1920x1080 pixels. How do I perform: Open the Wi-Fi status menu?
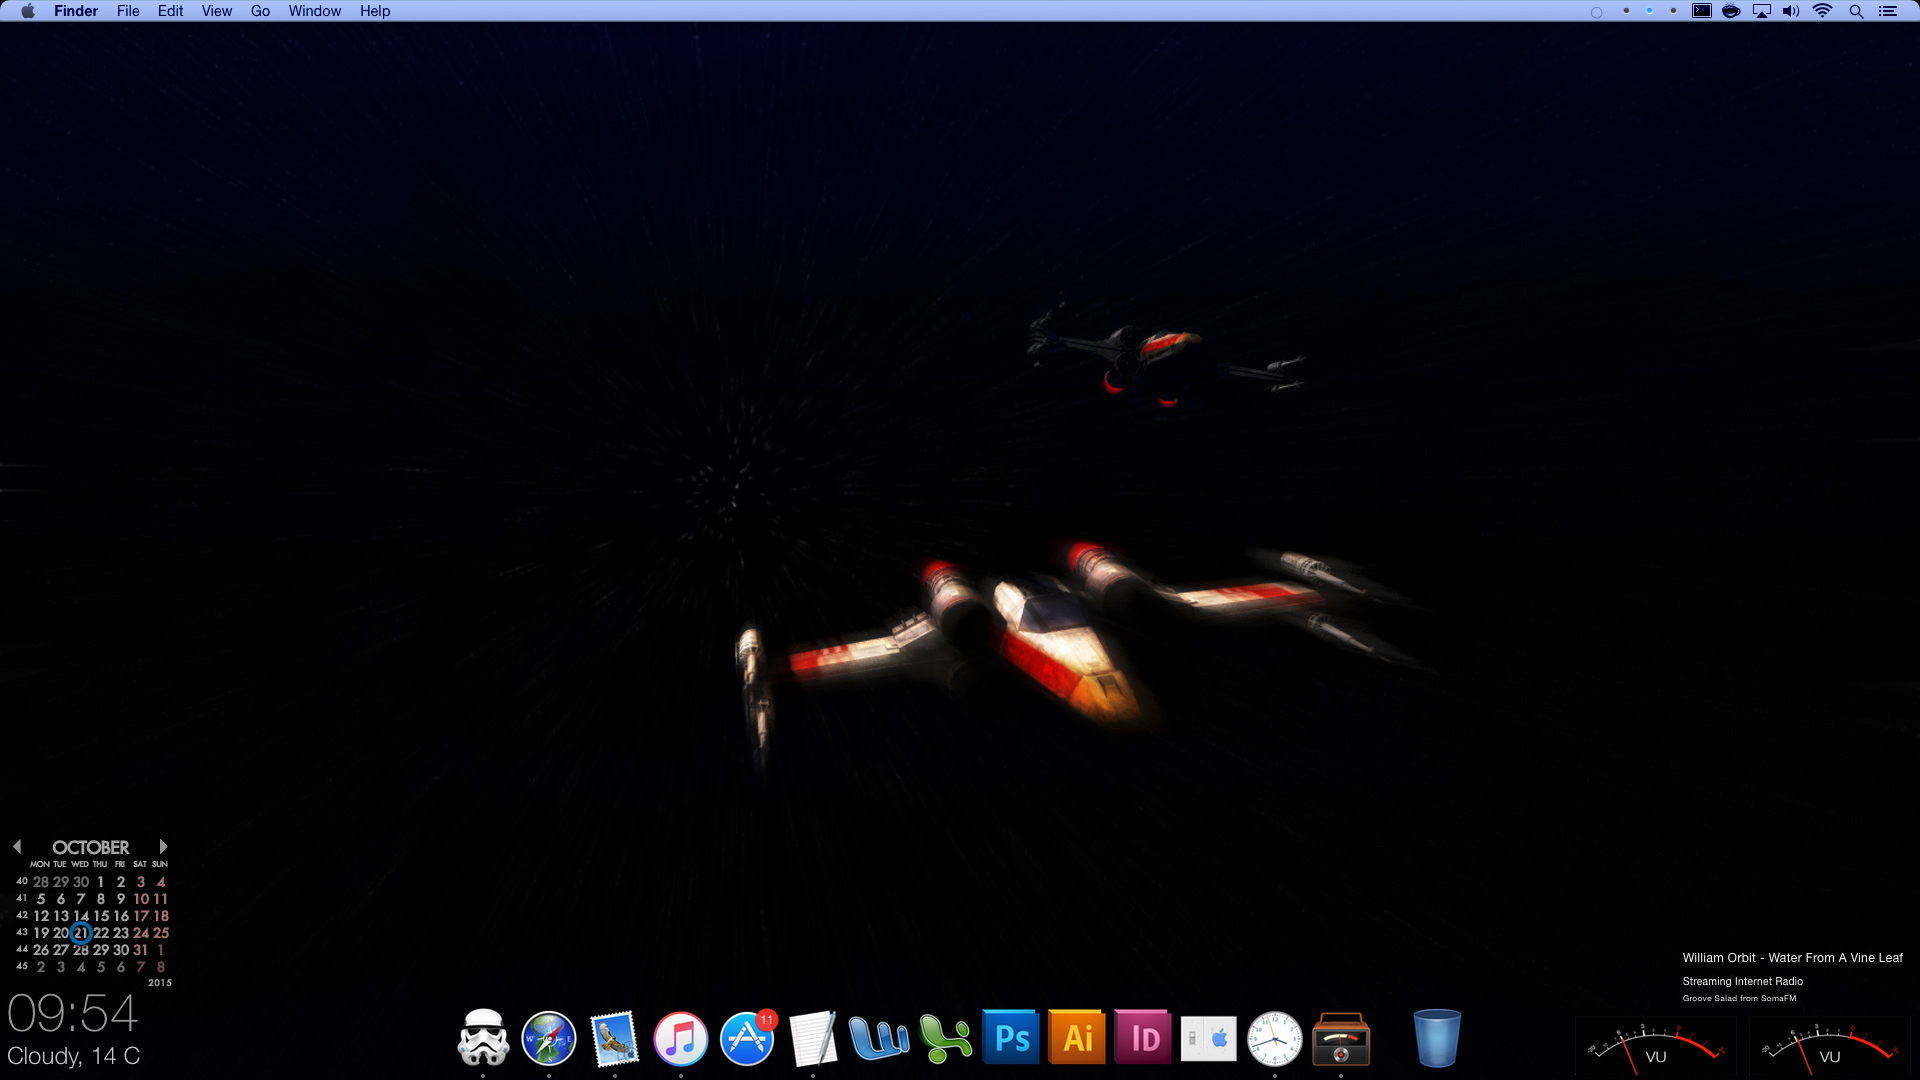[1823, 11]
